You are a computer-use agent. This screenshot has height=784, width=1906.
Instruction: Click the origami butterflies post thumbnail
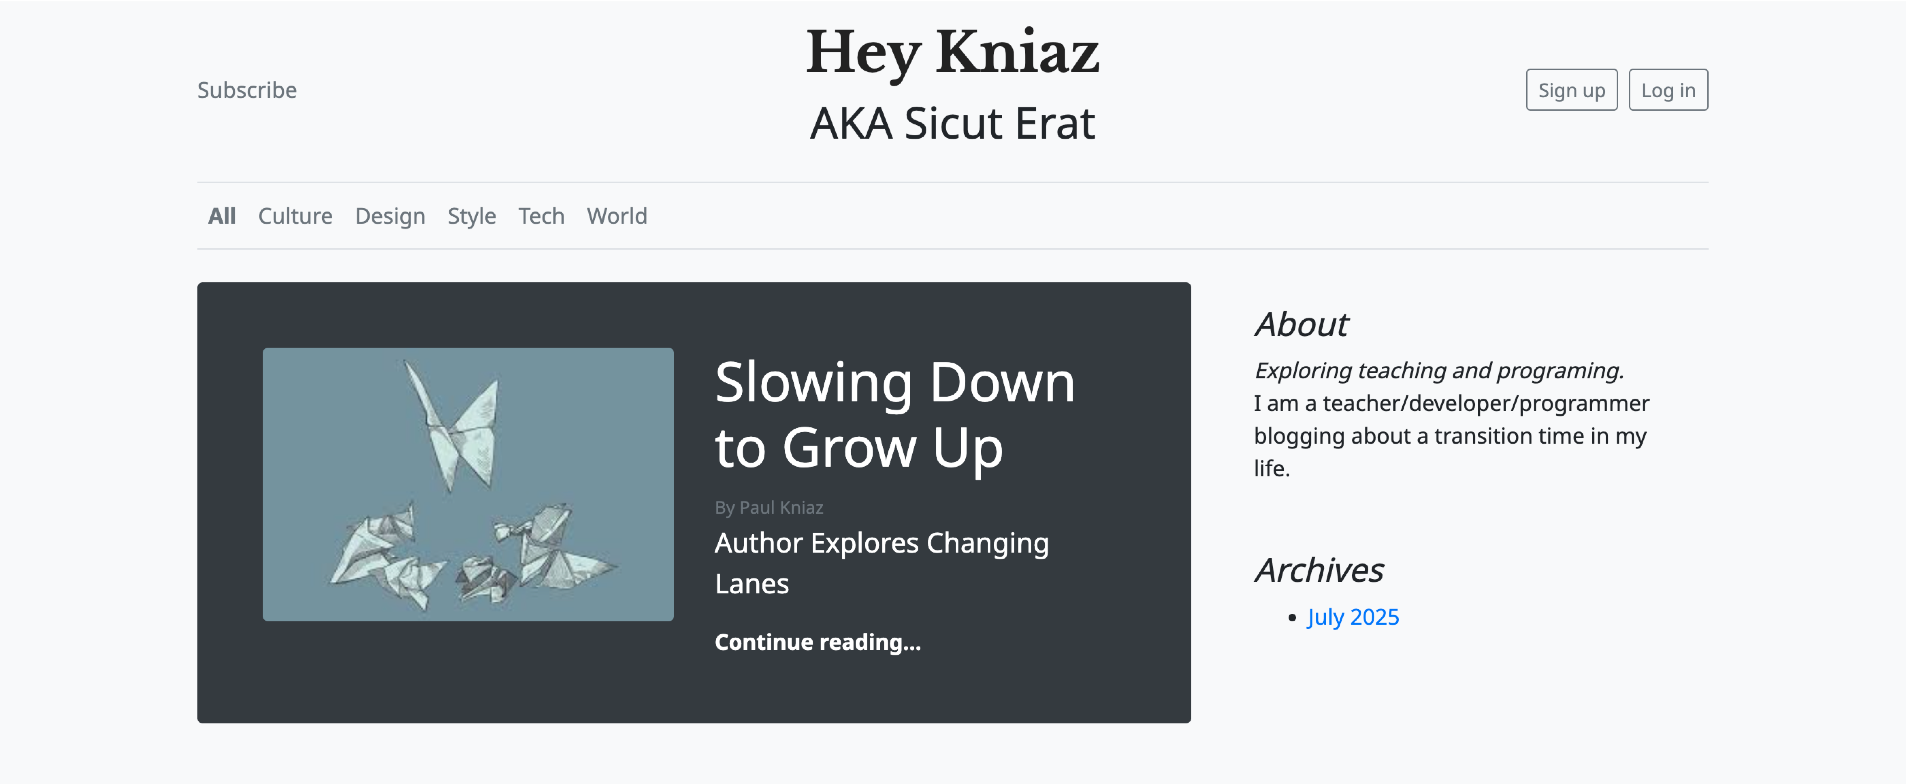tap(468, 484)
